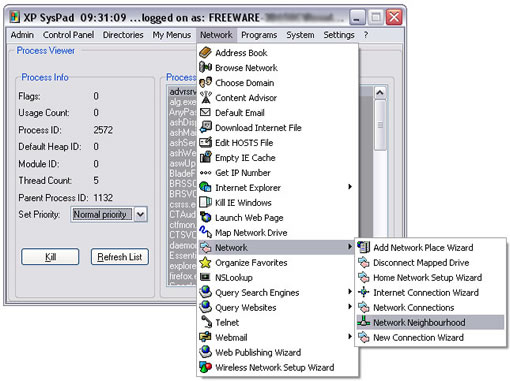Expand the Query Search Engines submenu arrow
Screen dimensions: 510x381
click(x=350, y=292)
